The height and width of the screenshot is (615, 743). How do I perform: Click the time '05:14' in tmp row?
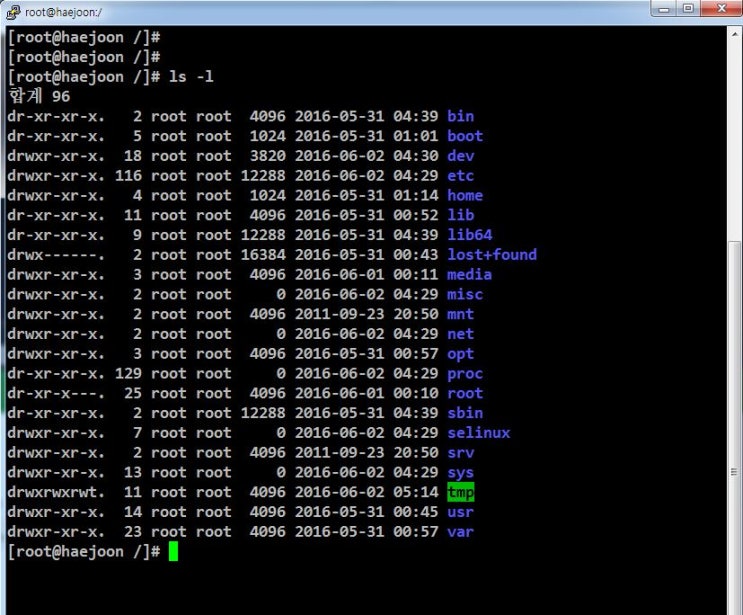point(416,492)
